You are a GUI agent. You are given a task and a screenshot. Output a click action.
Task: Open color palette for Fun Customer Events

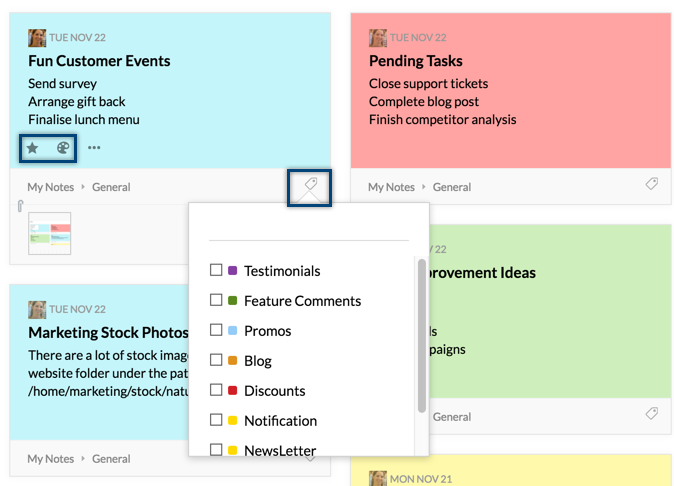point(63,148)
